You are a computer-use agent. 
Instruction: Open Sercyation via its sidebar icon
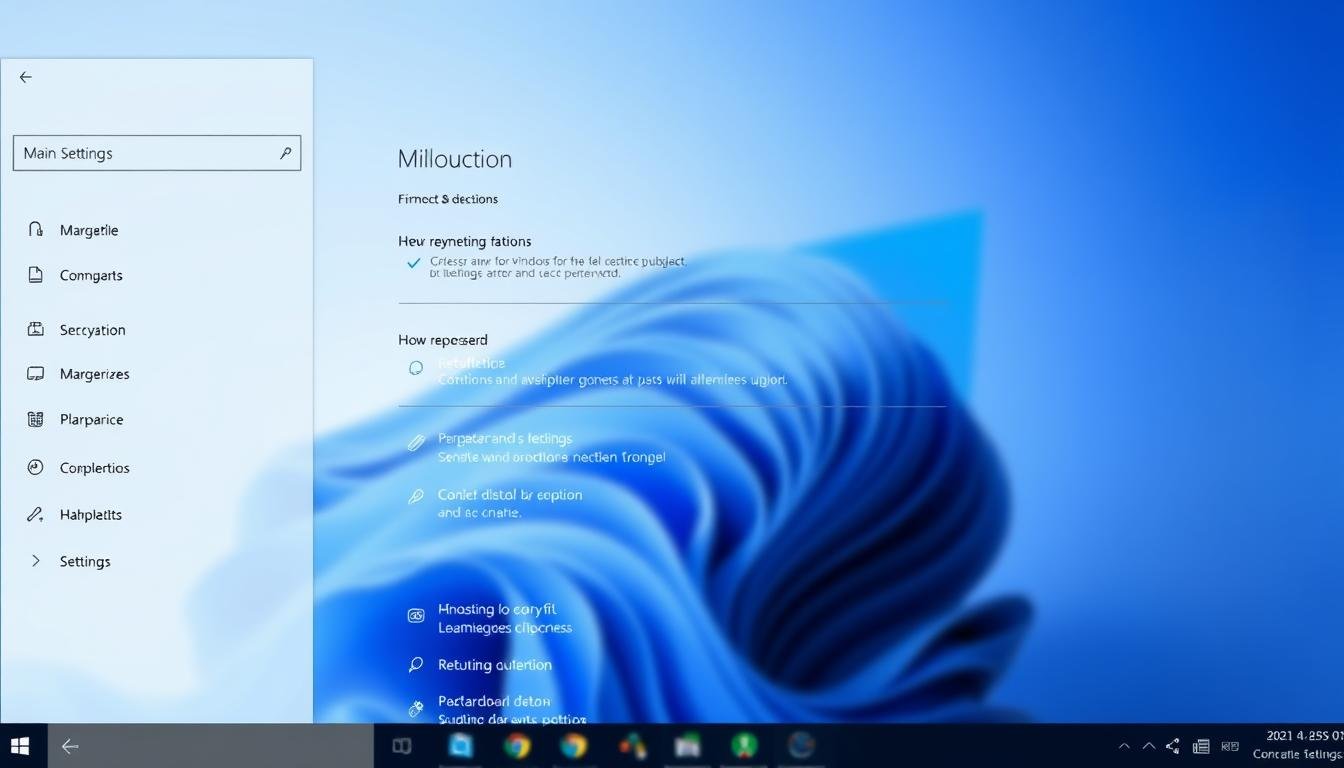click(x=35, y=329)
